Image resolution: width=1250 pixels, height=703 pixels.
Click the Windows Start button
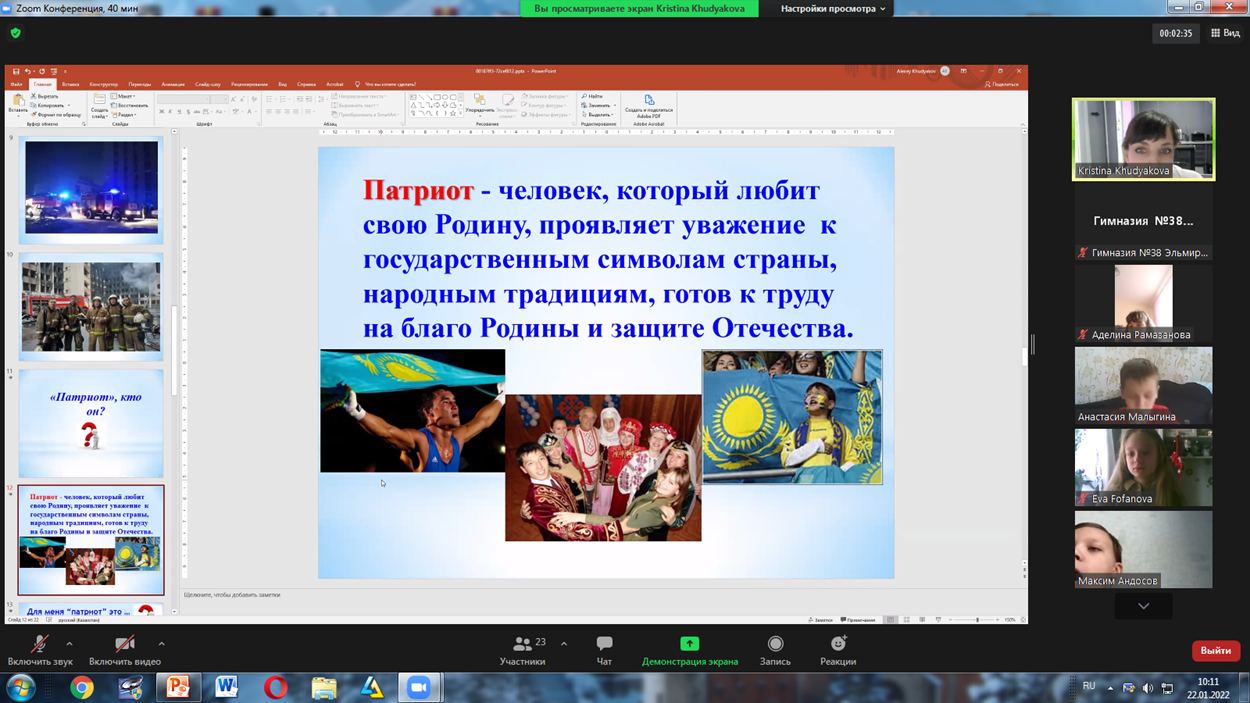click(20, 687)
